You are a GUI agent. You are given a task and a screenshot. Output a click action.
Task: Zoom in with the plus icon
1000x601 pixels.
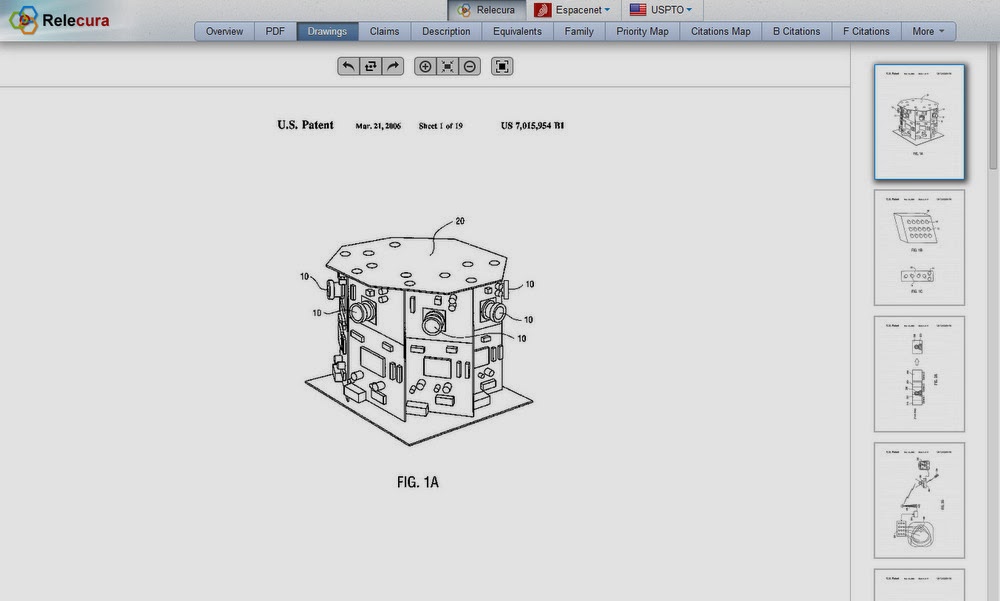[425, 66]
